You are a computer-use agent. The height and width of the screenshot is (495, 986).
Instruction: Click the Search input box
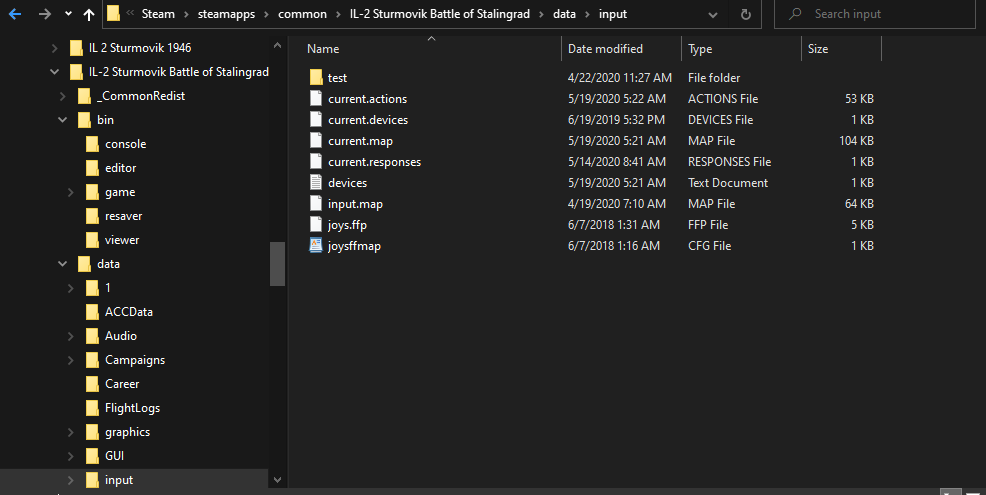(875, 14)
